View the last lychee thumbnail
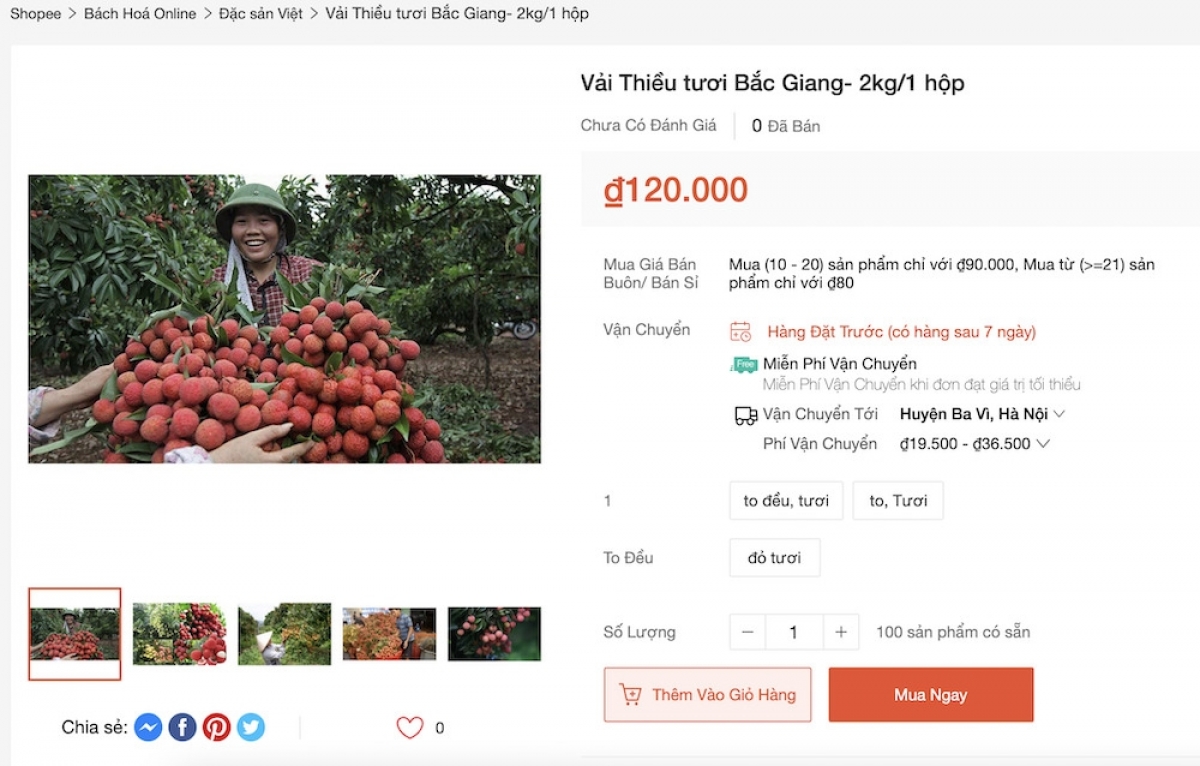The width and height of the screenshot is (1200, 766). pos(494,634)
